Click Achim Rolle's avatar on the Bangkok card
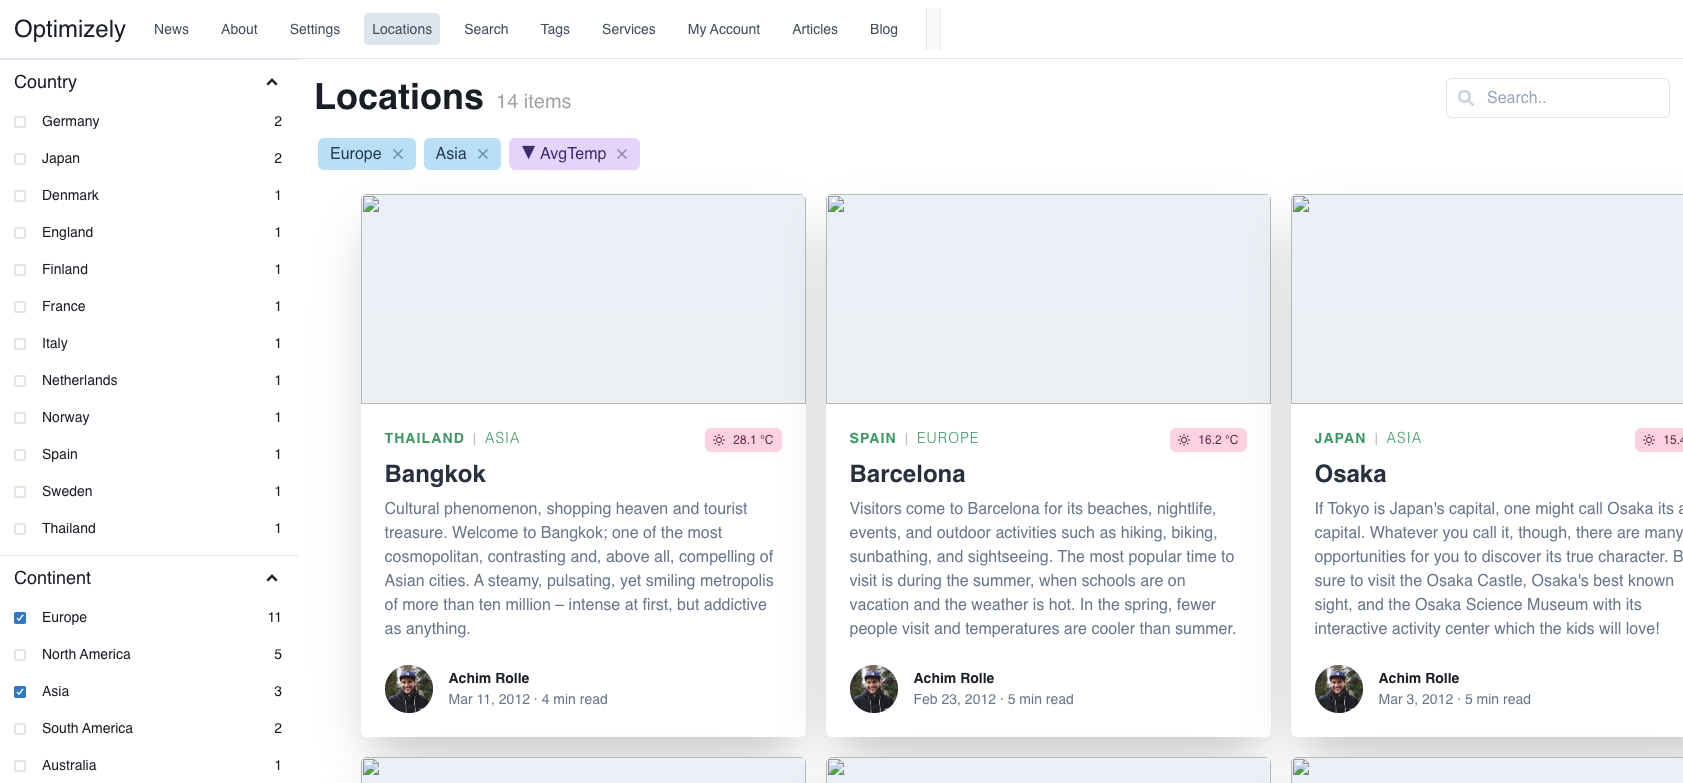1683x783 pixels. (409, 689)
